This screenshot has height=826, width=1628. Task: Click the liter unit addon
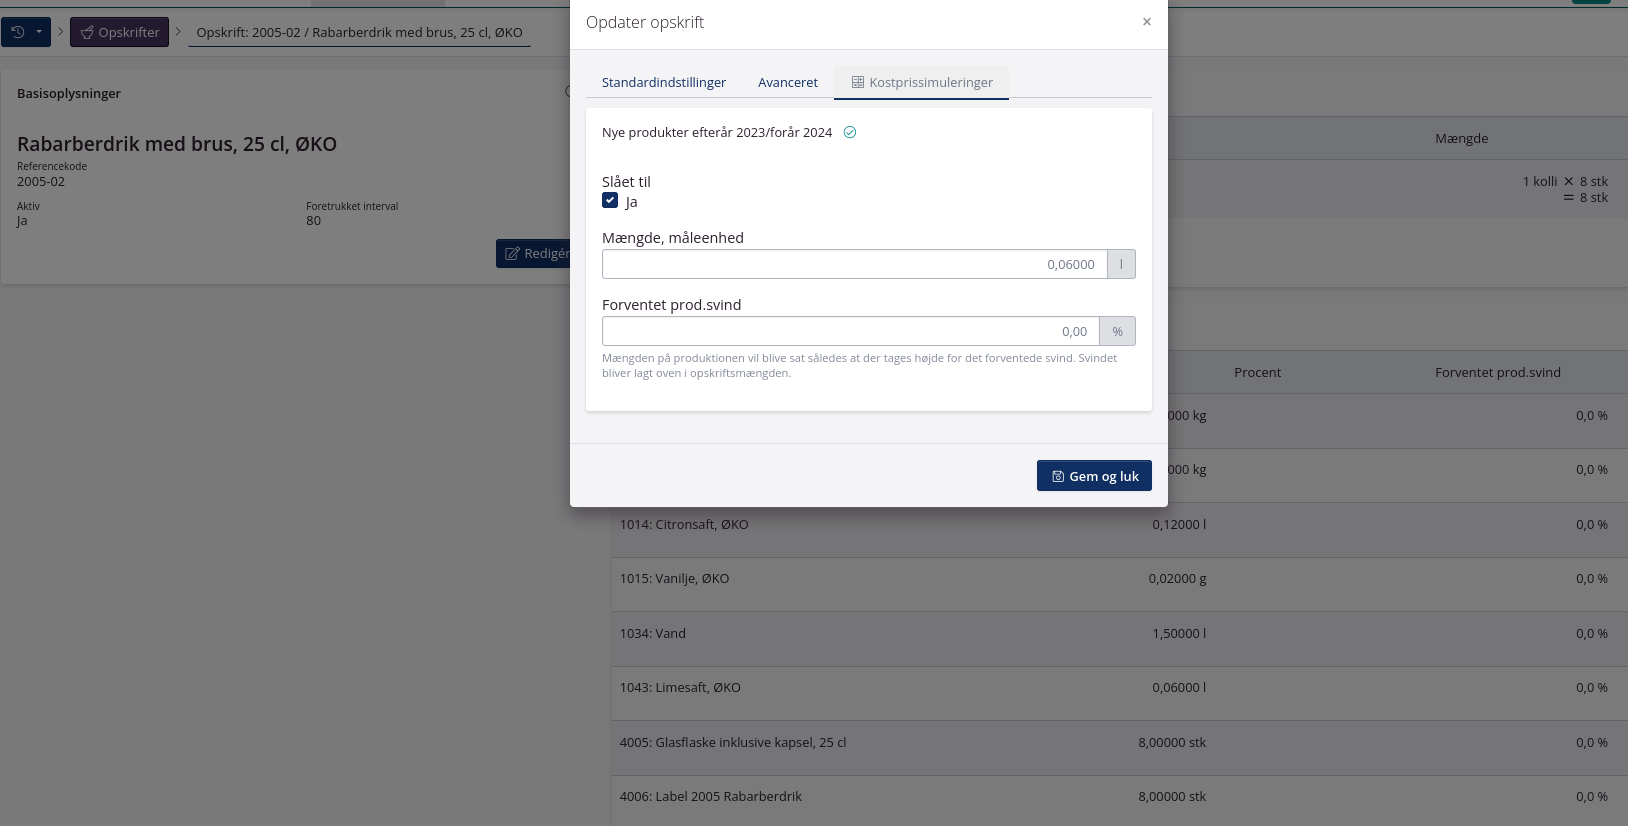coord(1121,264)
